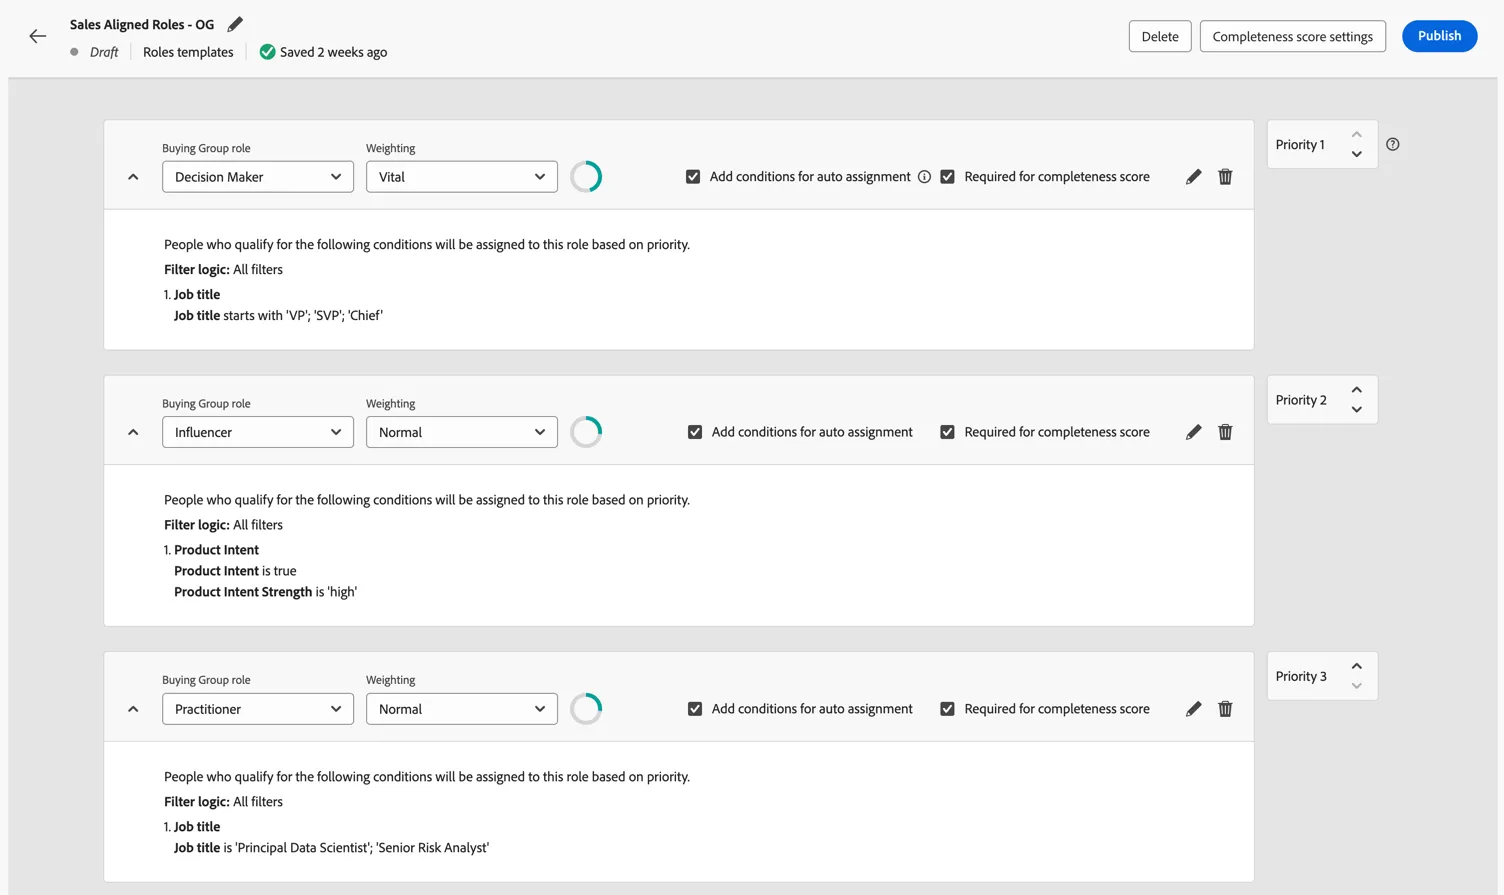1504x895 pixels.
Task: Click the Priority 3 label
Action: point(1301,676)
